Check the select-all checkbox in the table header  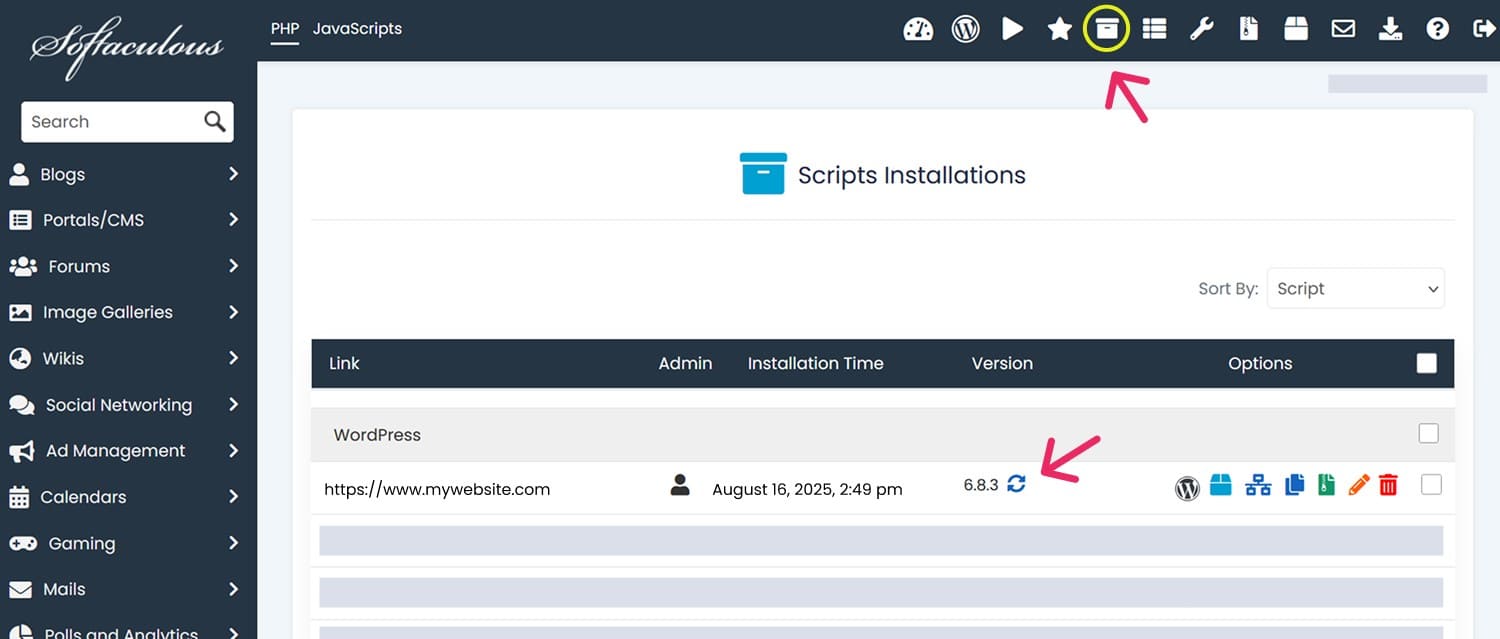(x=1426, y=363)
